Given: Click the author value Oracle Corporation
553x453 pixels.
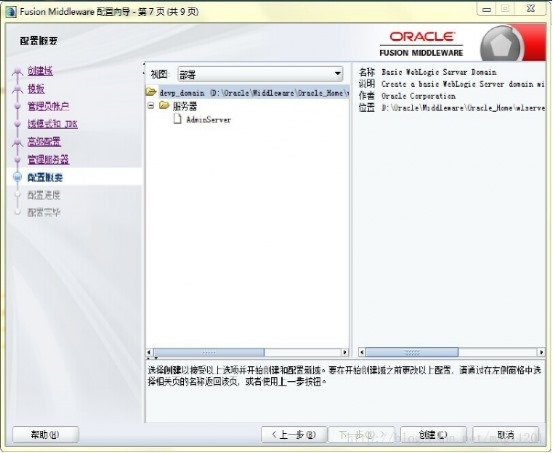Looking at the screenshot, I should pyautogui.click(x=418, y=96).
